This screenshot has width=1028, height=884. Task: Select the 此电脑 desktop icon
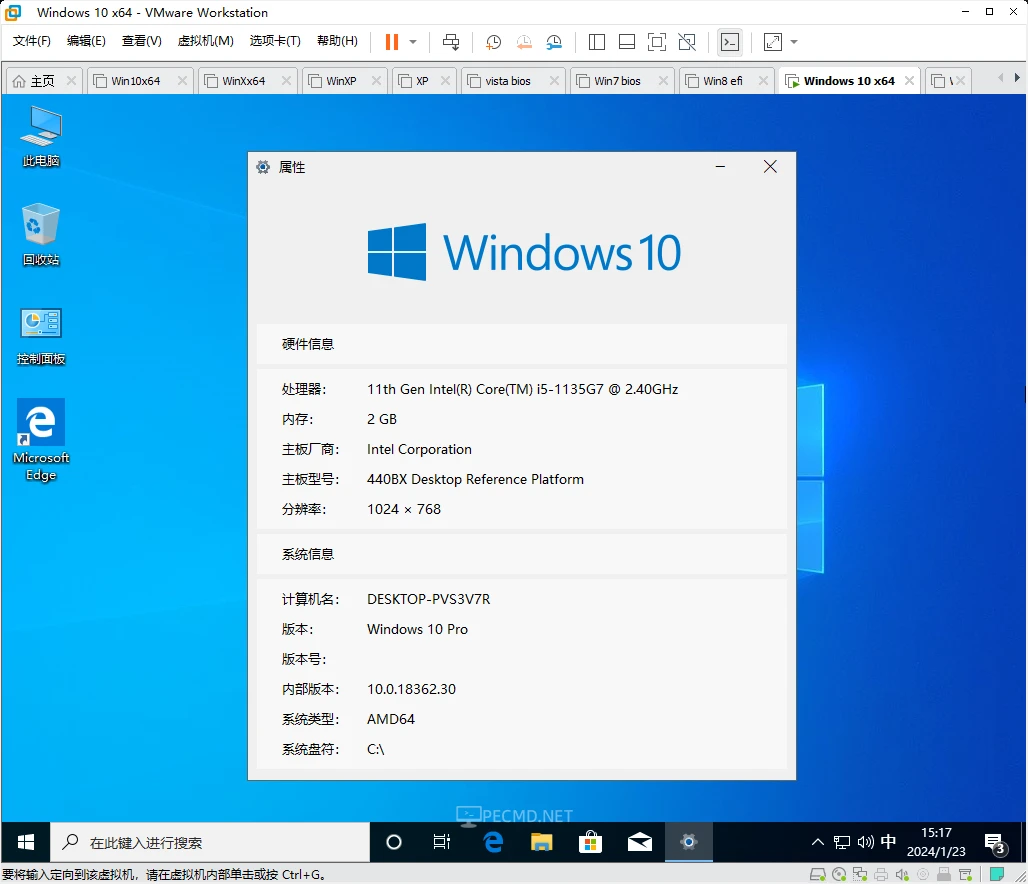pos(41,136)
